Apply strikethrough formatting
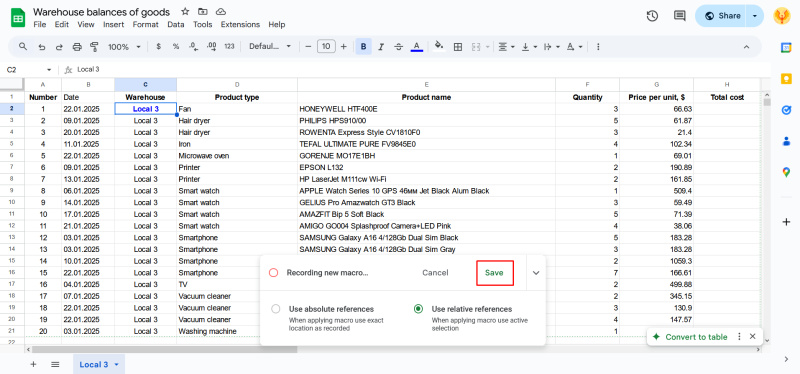Viewport: 800px width, 374px height. tap(398, 47)
